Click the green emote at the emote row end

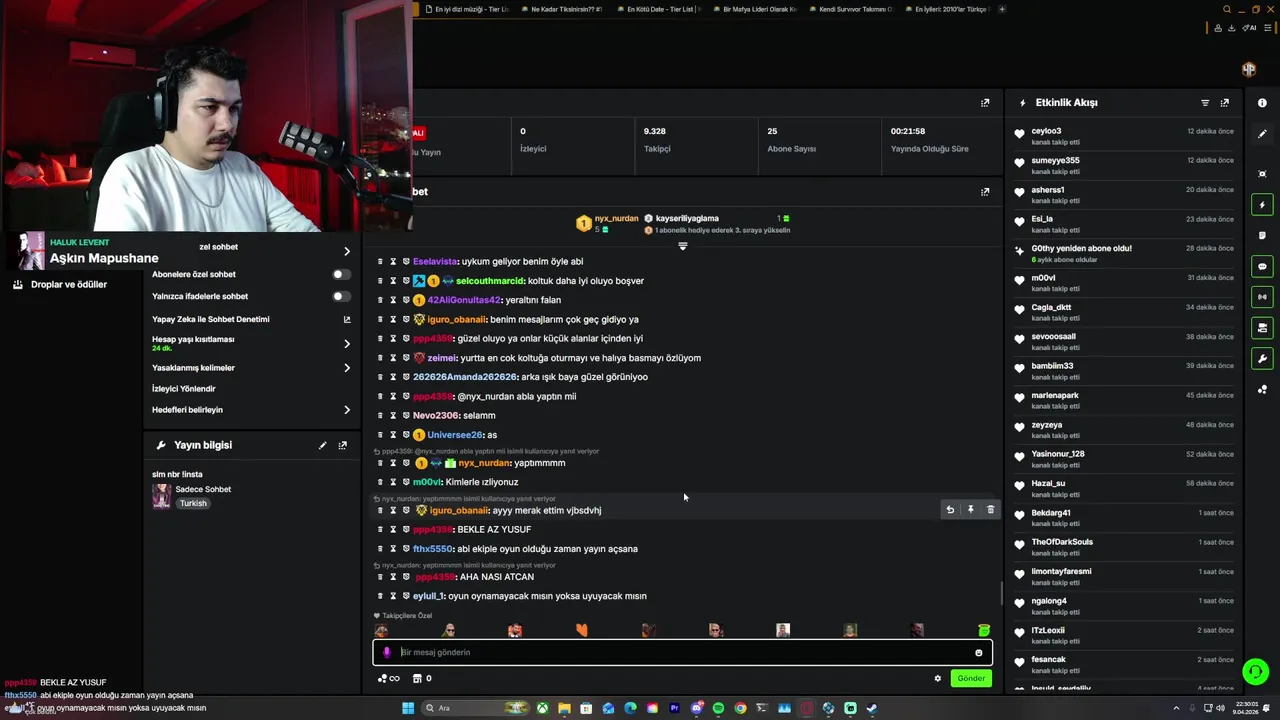pos(984,631)
